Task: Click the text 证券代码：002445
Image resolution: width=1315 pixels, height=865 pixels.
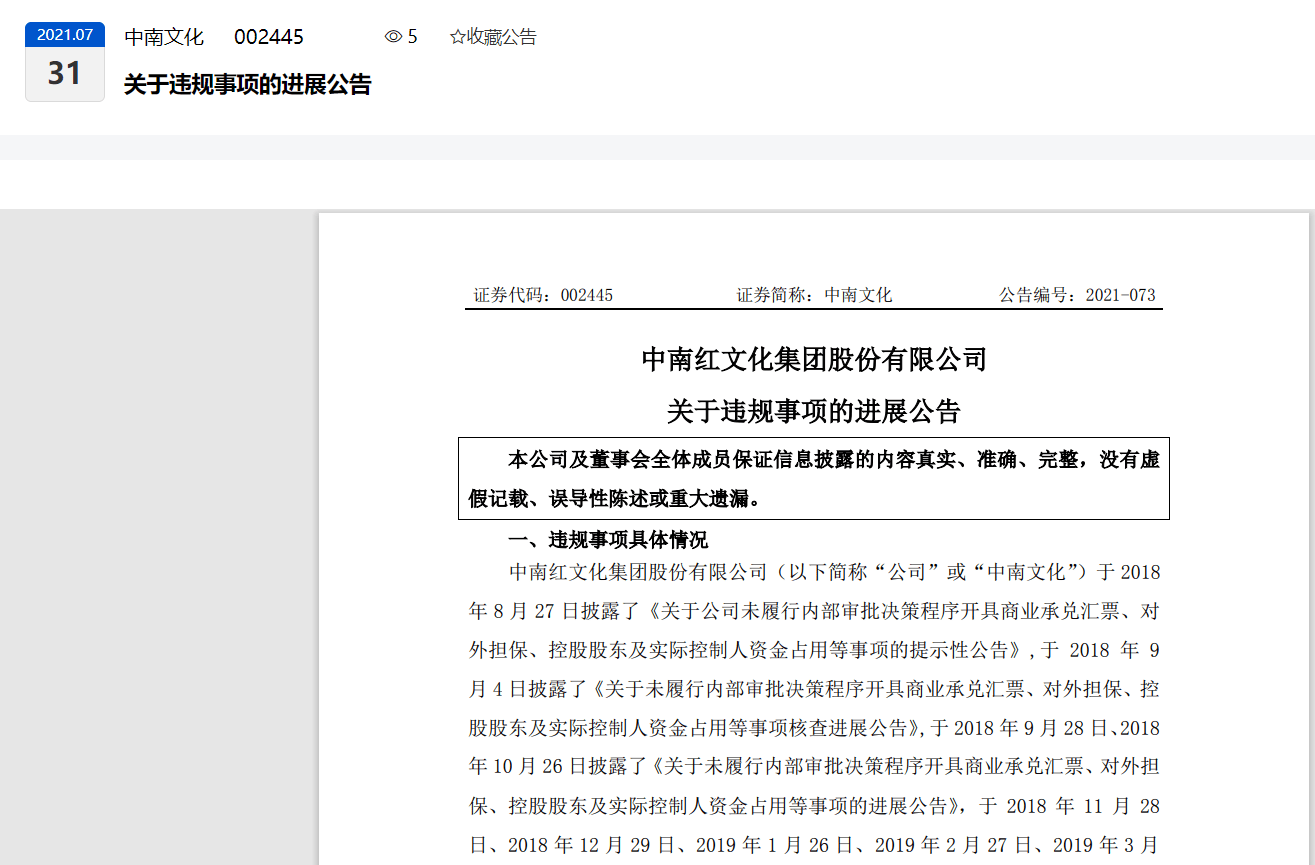Action: pos(543,295)
